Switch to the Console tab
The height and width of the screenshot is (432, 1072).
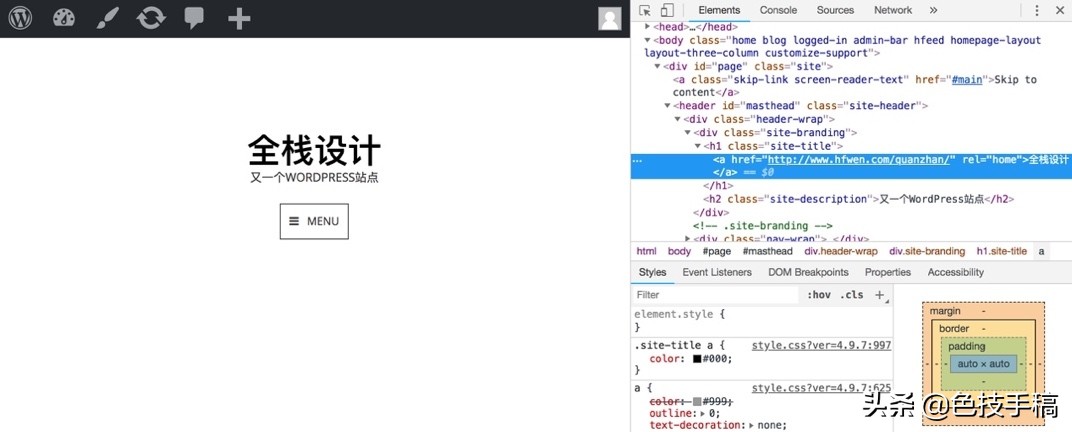778,10
